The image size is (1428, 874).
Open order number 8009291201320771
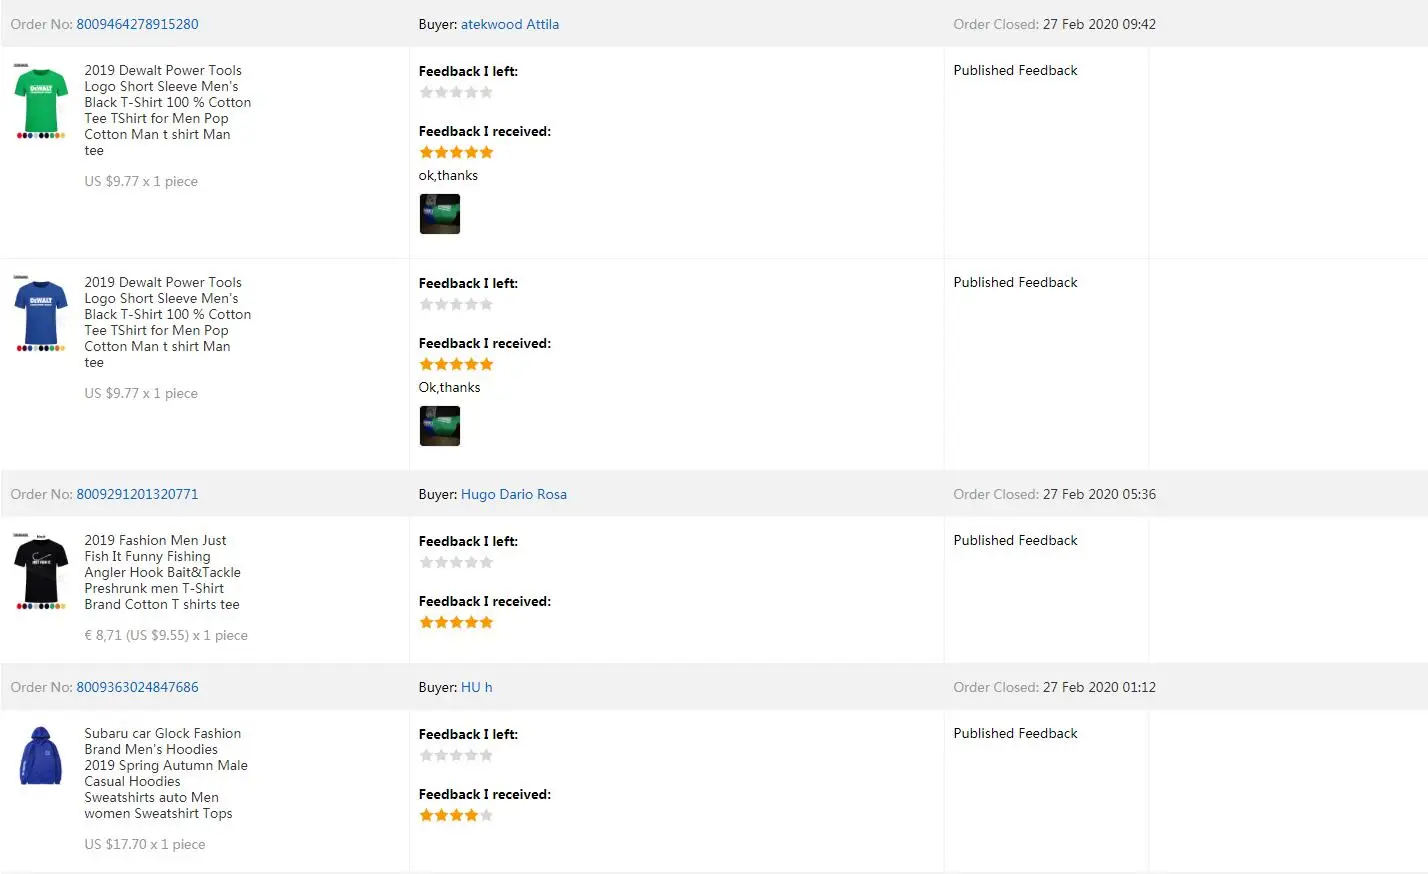tap(137, 494)
